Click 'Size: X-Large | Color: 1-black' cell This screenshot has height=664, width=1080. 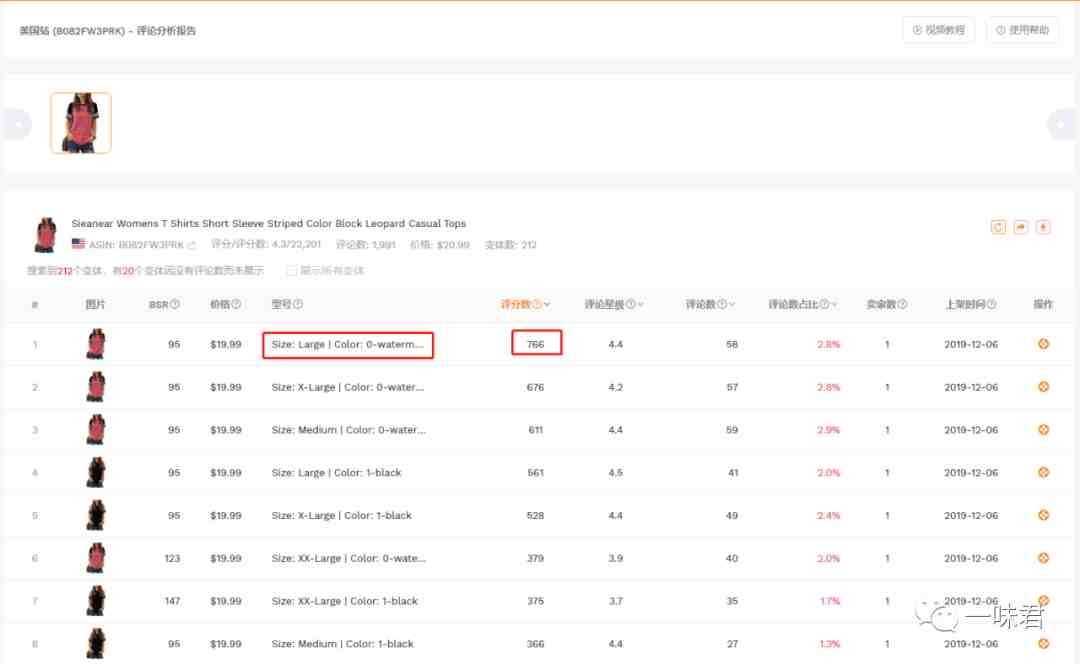pyautogui.click(x=342, y=515)
